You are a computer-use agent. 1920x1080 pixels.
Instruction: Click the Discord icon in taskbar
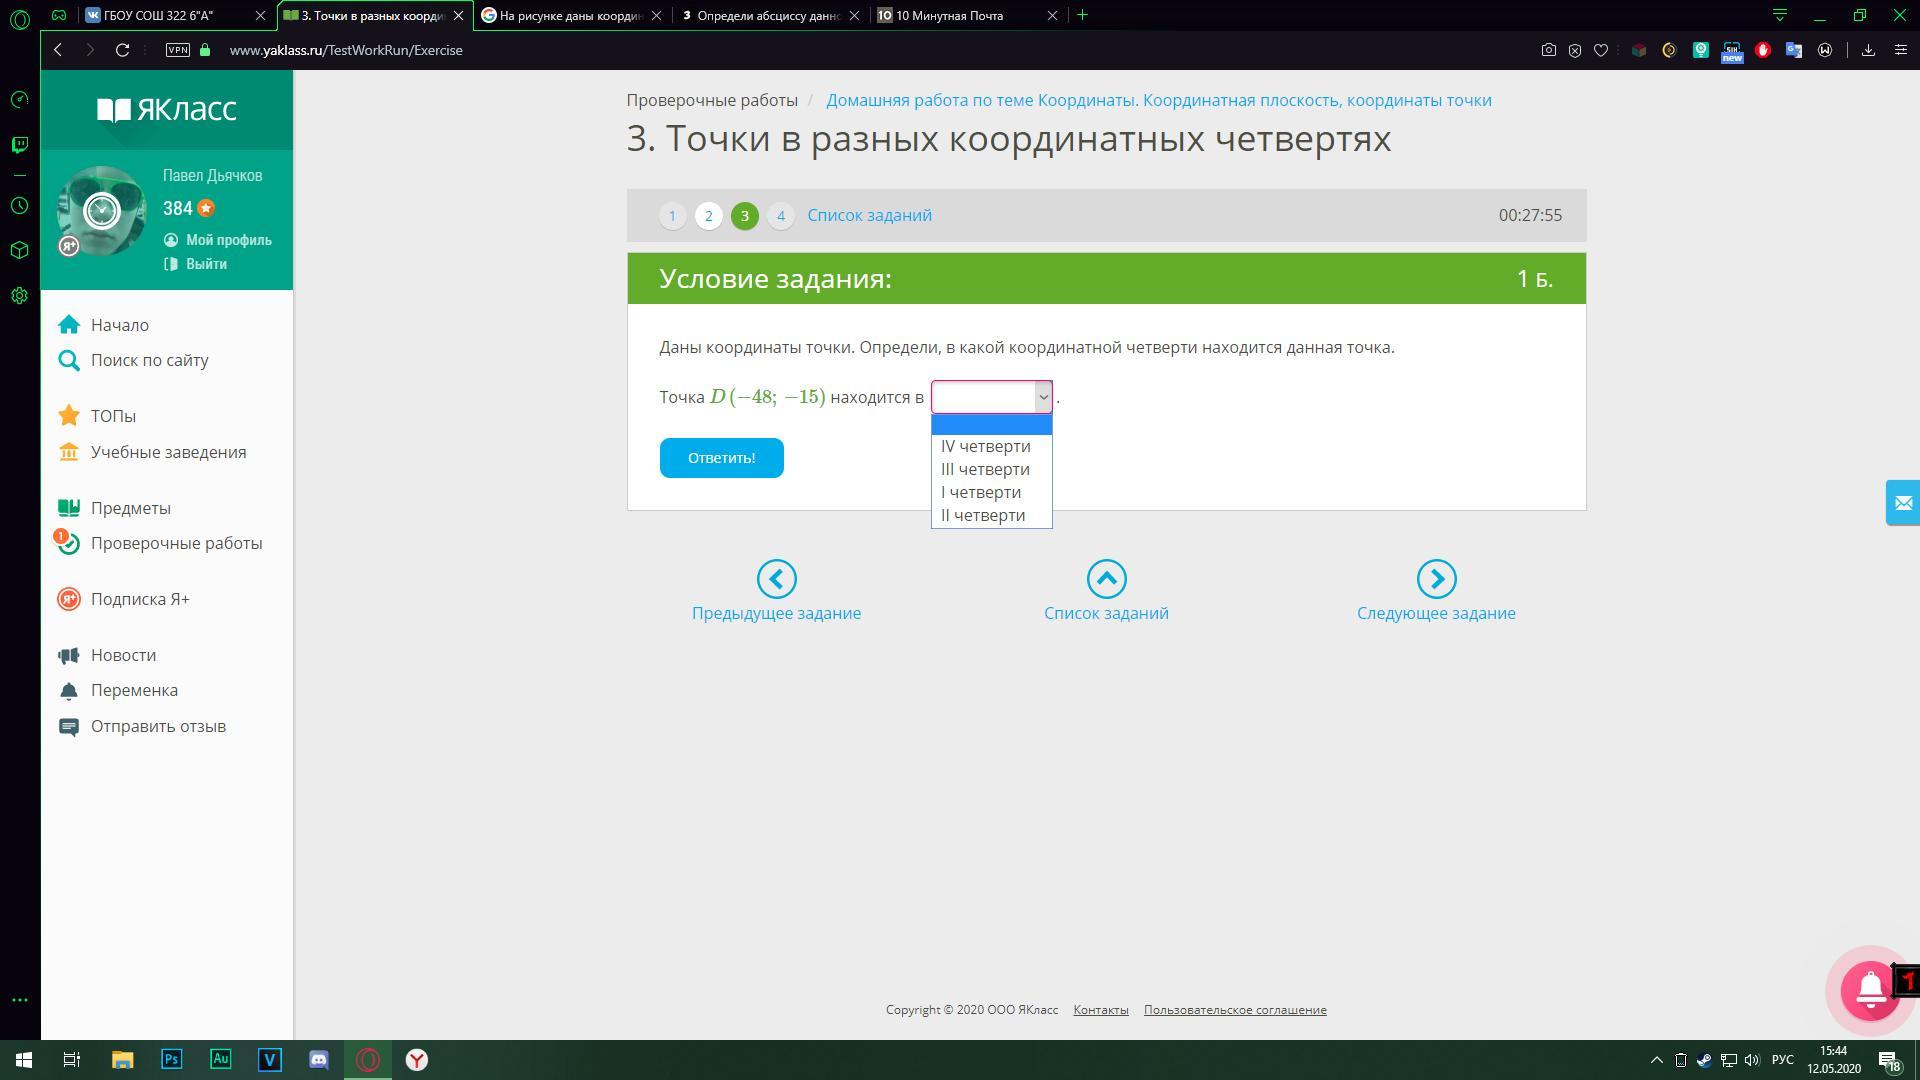coord(319,1060)
